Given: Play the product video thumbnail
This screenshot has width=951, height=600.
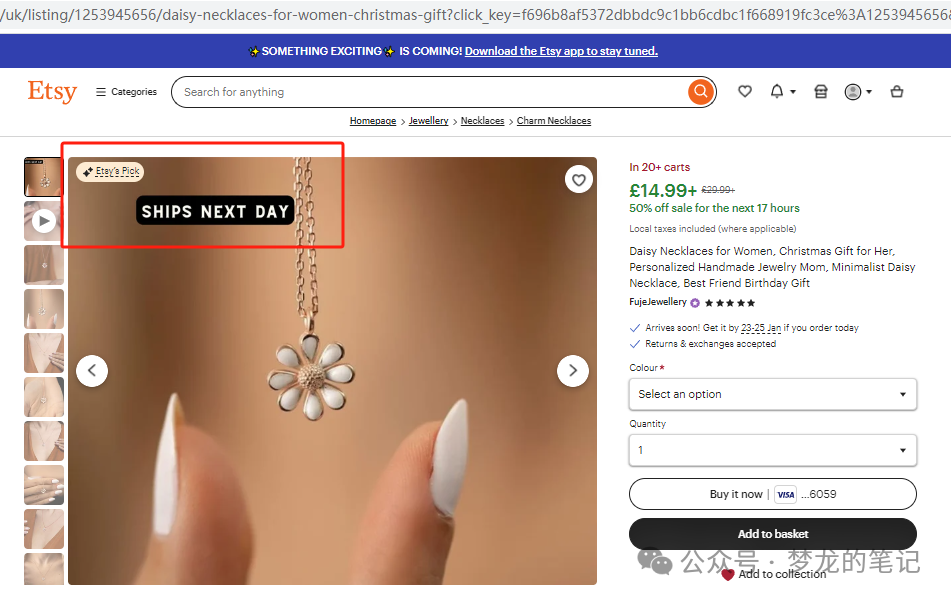Looking at the screenshot, I should click(44, 221).
